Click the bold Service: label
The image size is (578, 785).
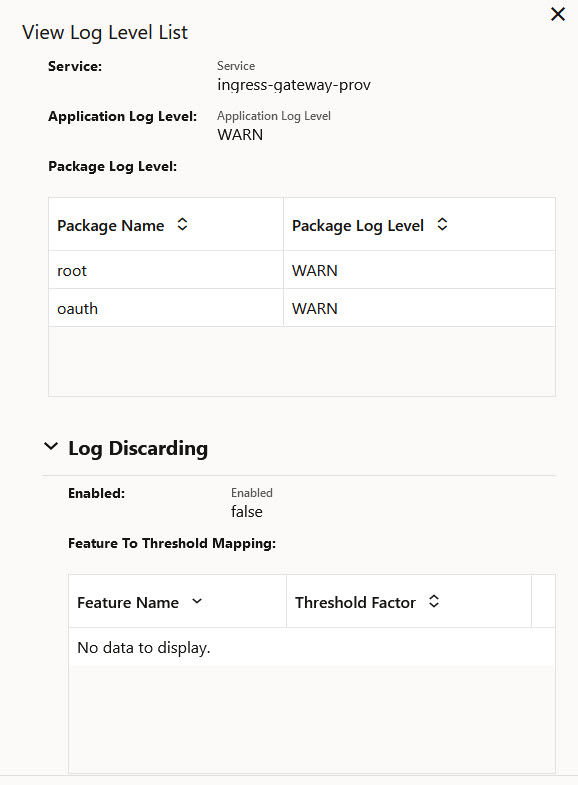tap(75, 66)
